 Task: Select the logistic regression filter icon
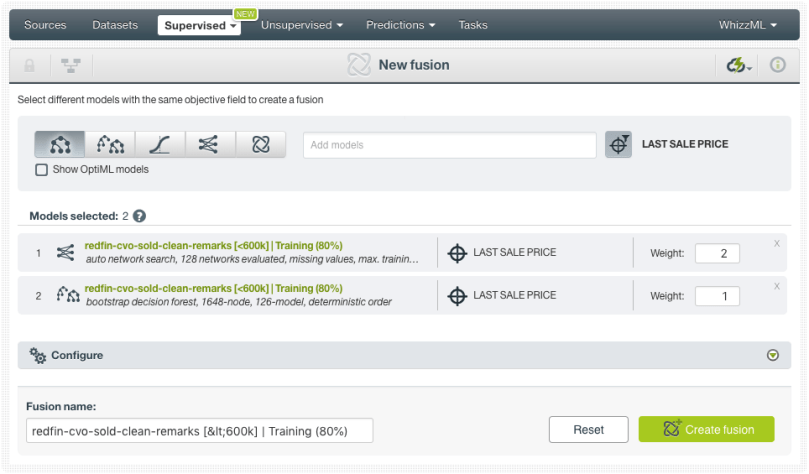click(160, 145)
